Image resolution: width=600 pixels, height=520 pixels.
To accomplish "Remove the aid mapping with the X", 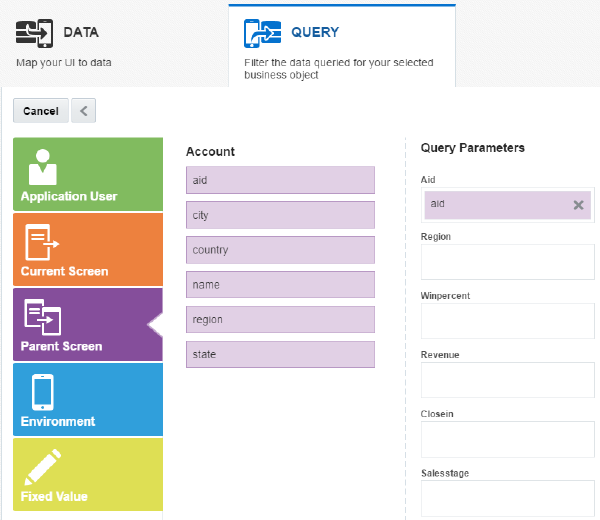I will (578, 205).
